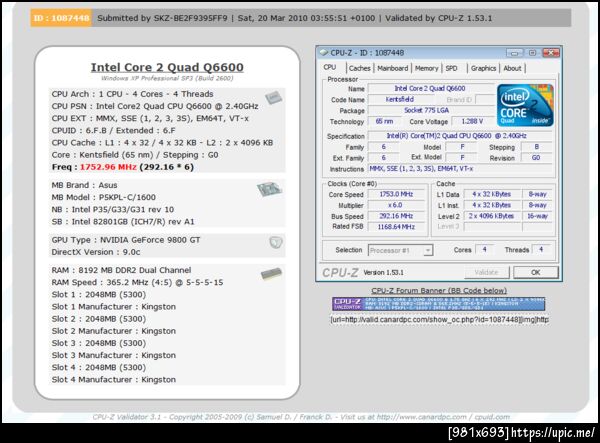Click the Core Speed value 1753.0 MHz
The width and height of the screenshot is (600, 443).
pyautogui.click(x=396, y=194)
